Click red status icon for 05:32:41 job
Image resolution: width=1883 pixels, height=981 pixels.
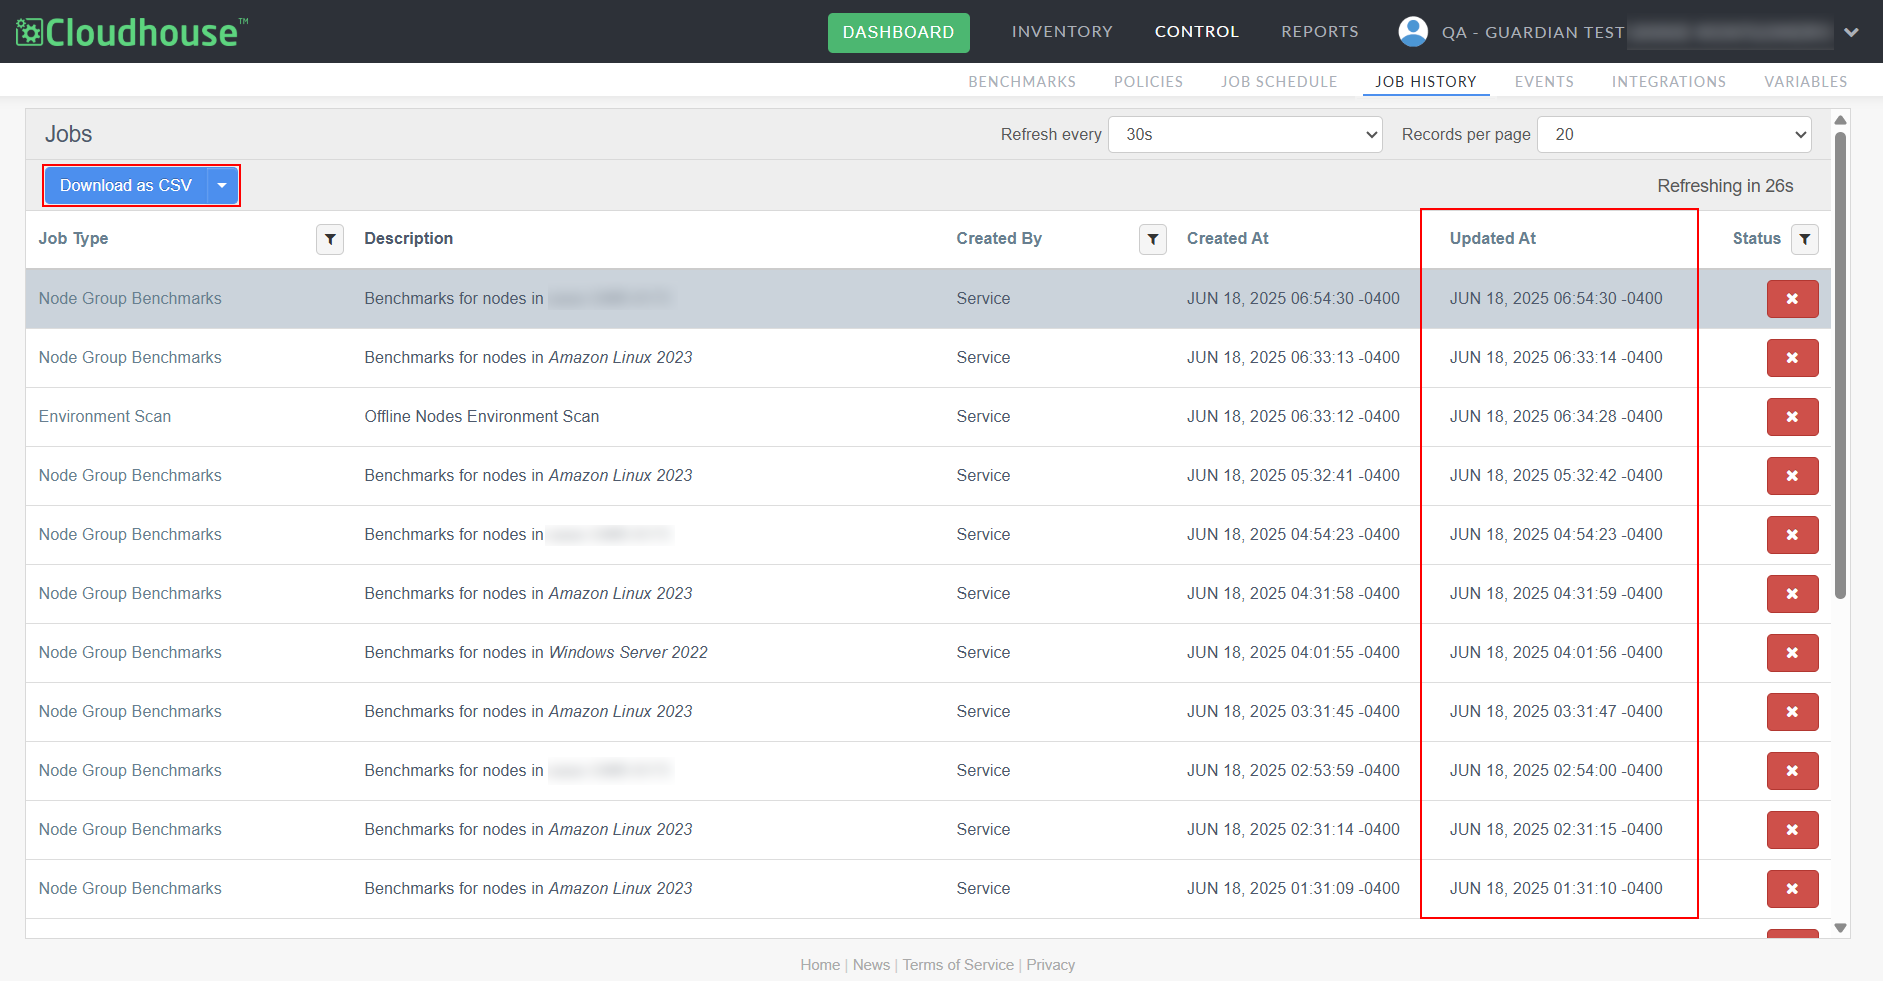click(x=1792, y=476)
